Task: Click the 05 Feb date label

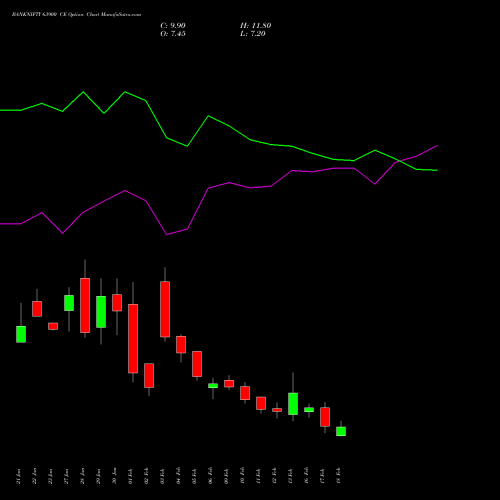Action: 195,476
